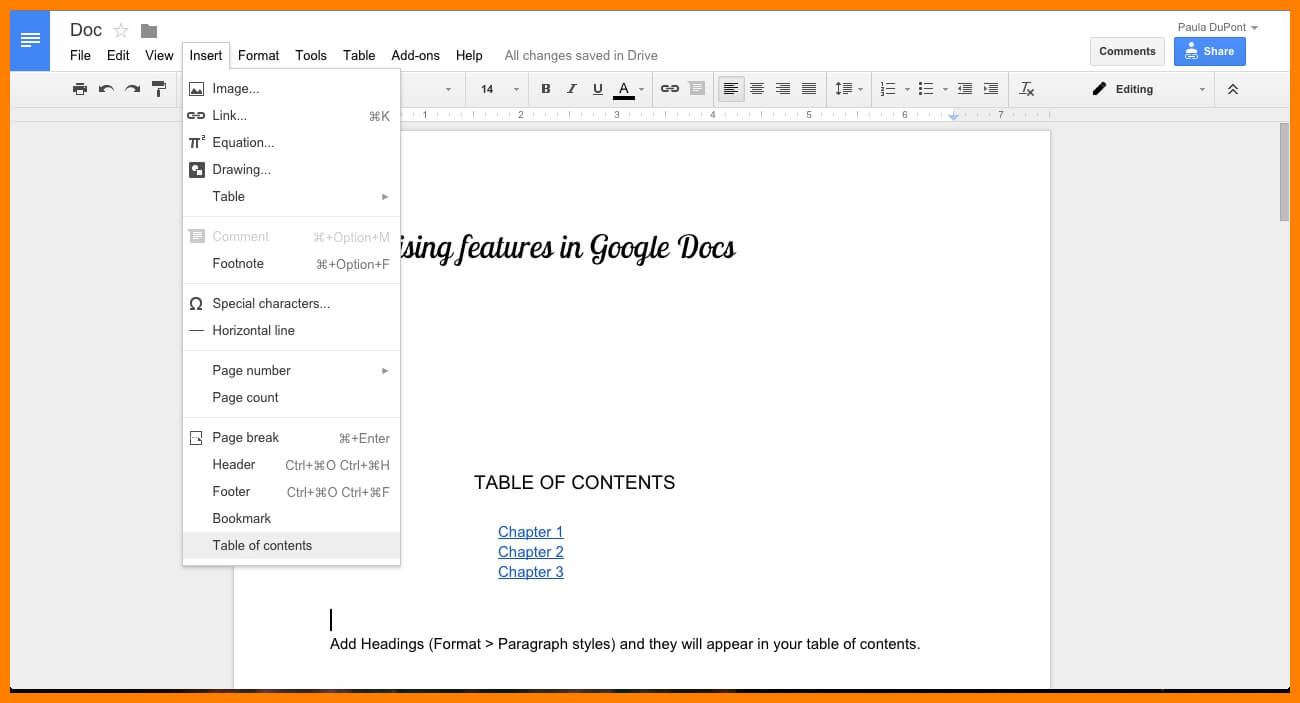This screenshot has height=703, width=1300.
Task: Center align the paragraph
Action: click(x=757, y=89)
